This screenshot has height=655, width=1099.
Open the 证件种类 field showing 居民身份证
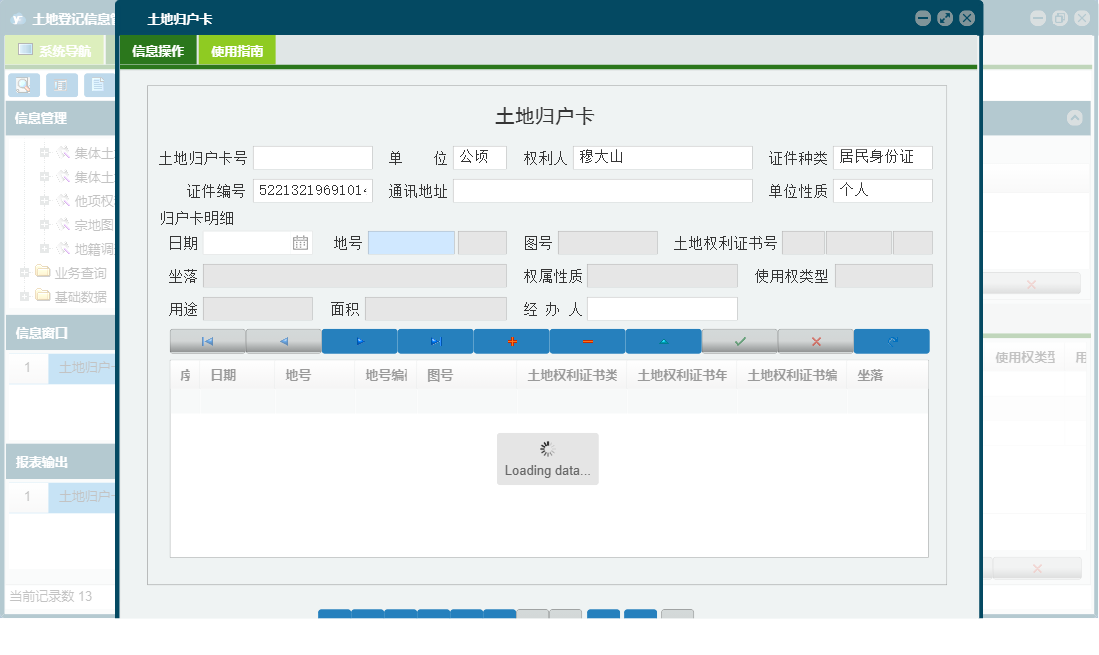[883, 158]
